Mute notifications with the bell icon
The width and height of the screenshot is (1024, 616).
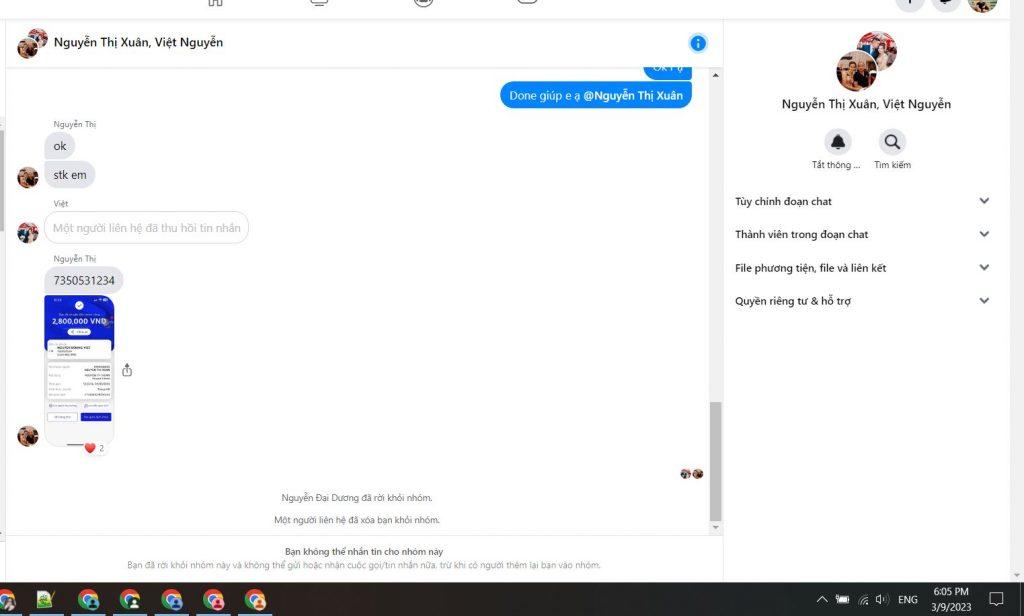(x=838, y=142)
